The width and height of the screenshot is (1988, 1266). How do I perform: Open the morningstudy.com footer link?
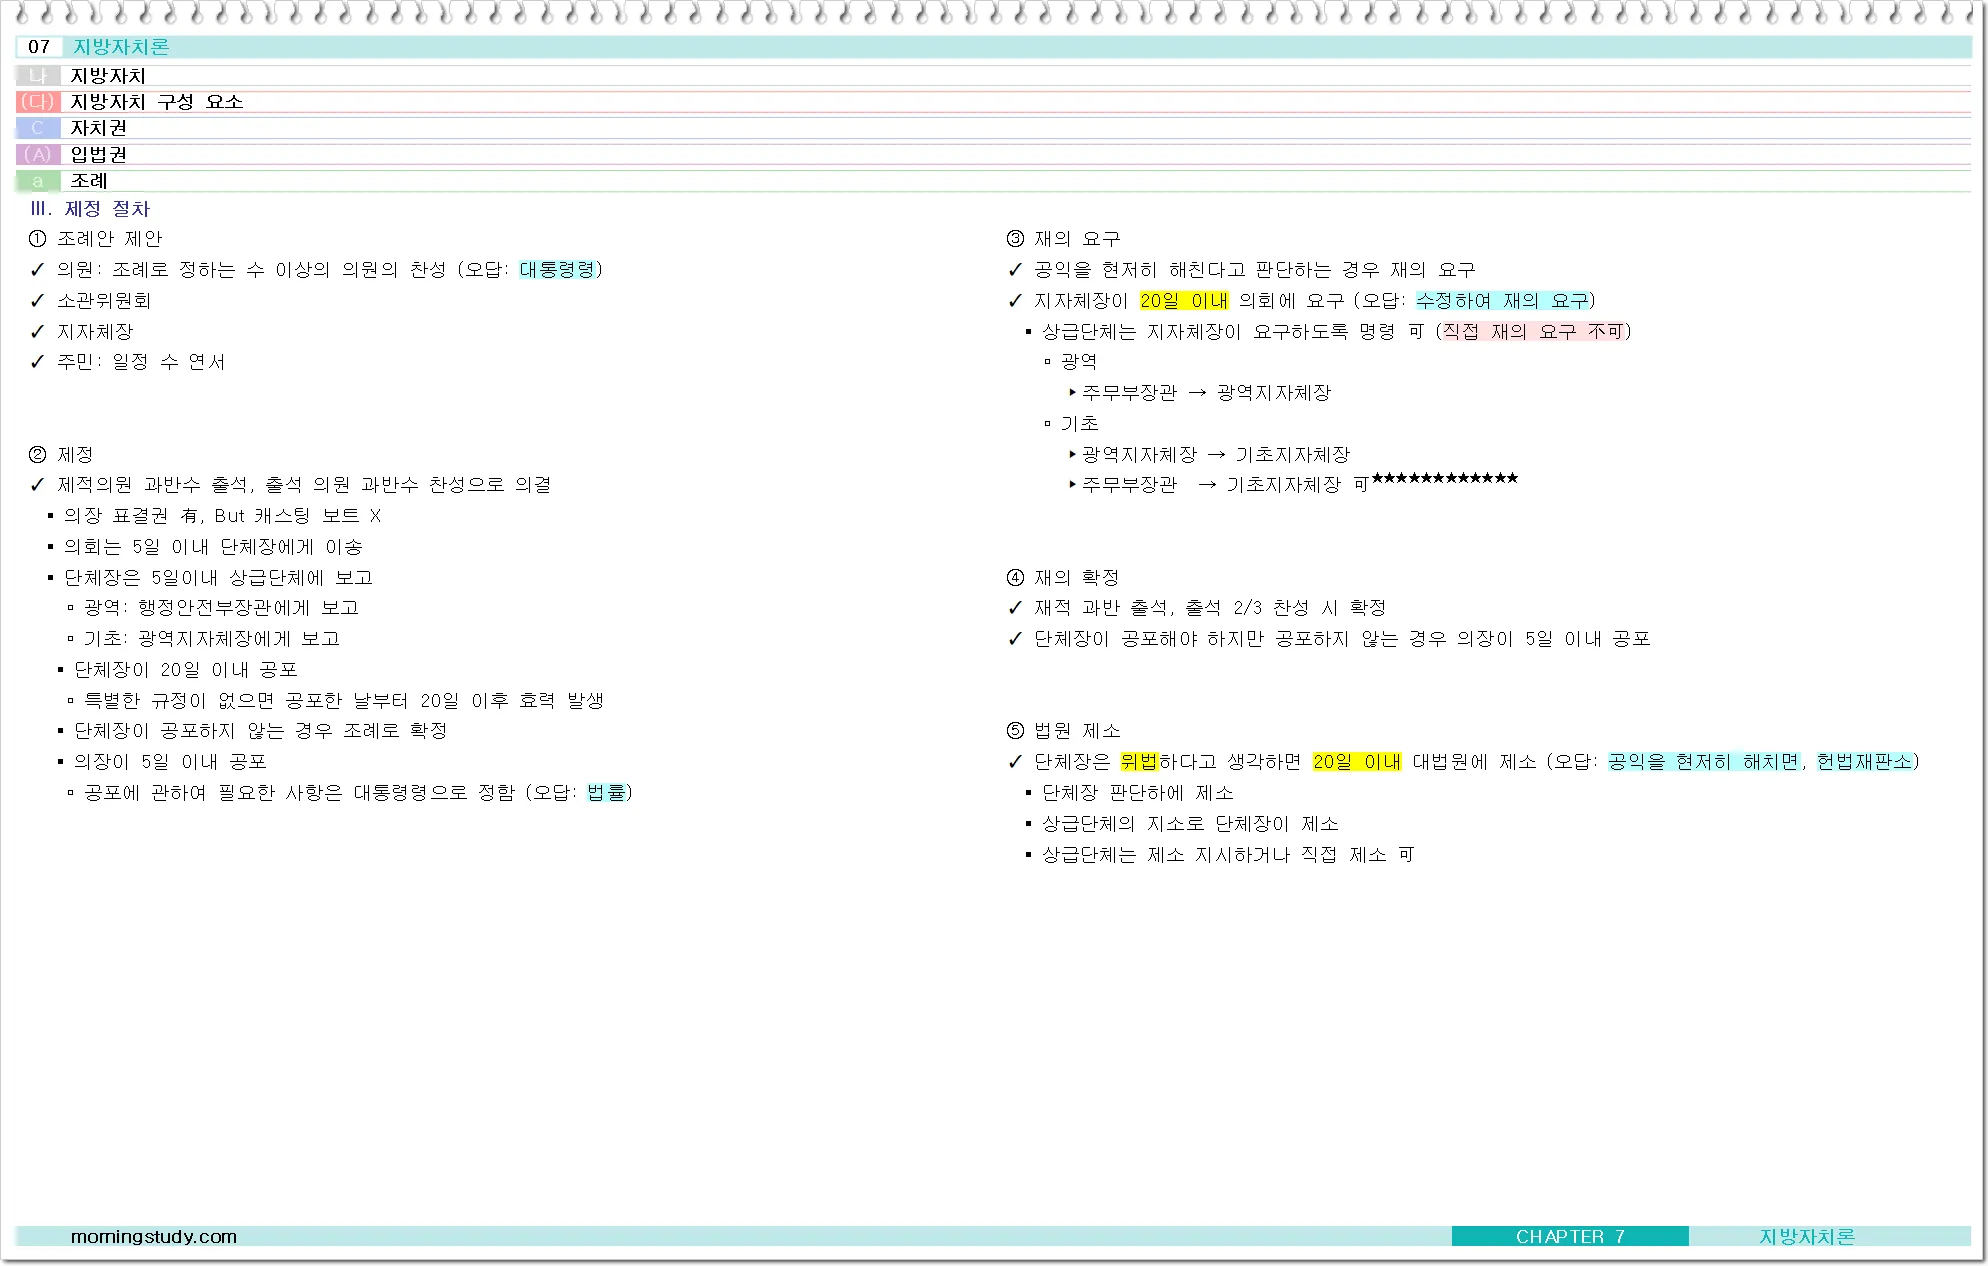[154, 1237]
